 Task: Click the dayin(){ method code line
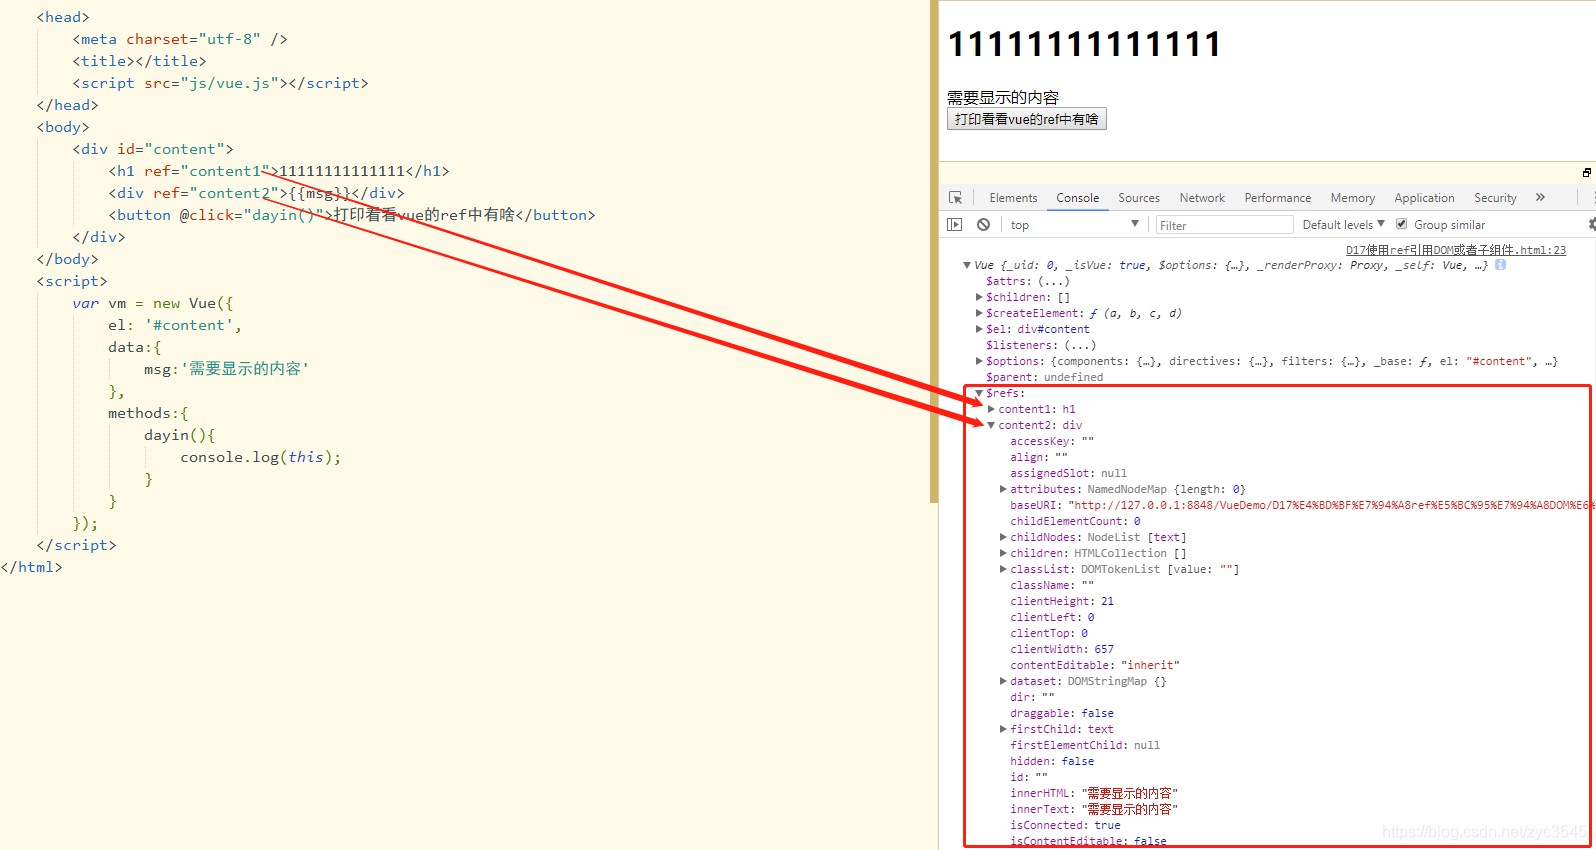[180, 435]
